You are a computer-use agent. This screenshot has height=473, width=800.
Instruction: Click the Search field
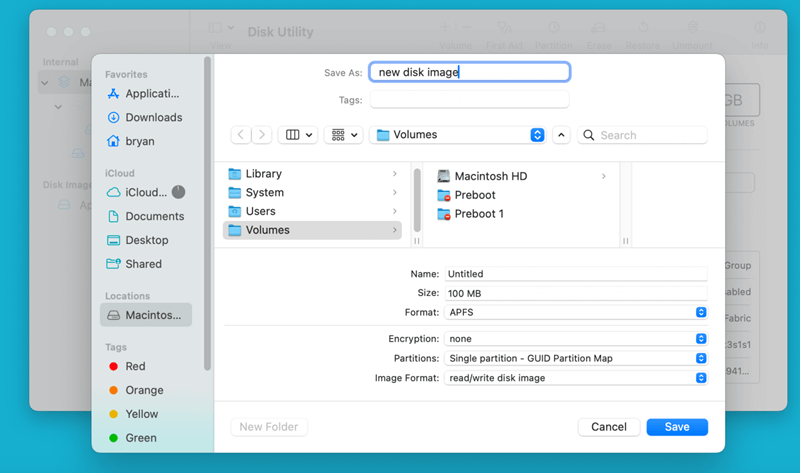pos(642,135)
